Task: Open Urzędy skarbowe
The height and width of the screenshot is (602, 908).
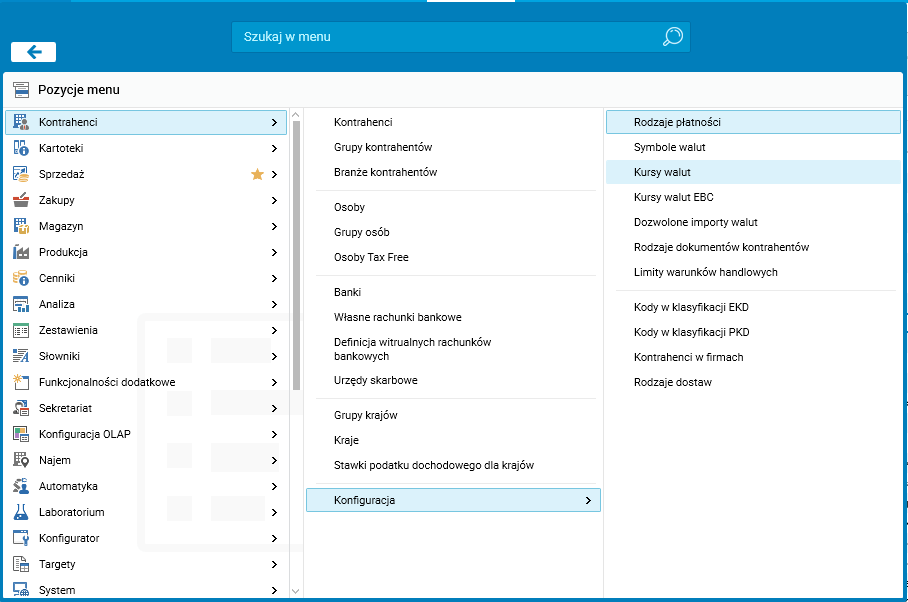Action: (x=375, y=380)
